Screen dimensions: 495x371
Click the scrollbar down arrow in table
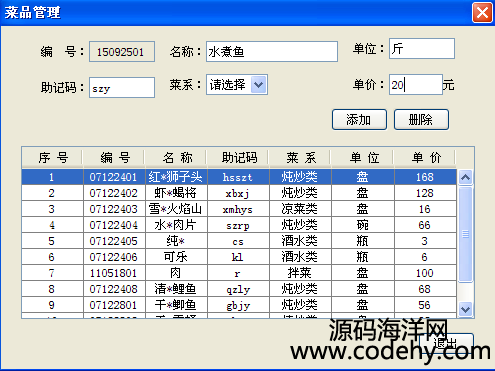click(465, 309)
